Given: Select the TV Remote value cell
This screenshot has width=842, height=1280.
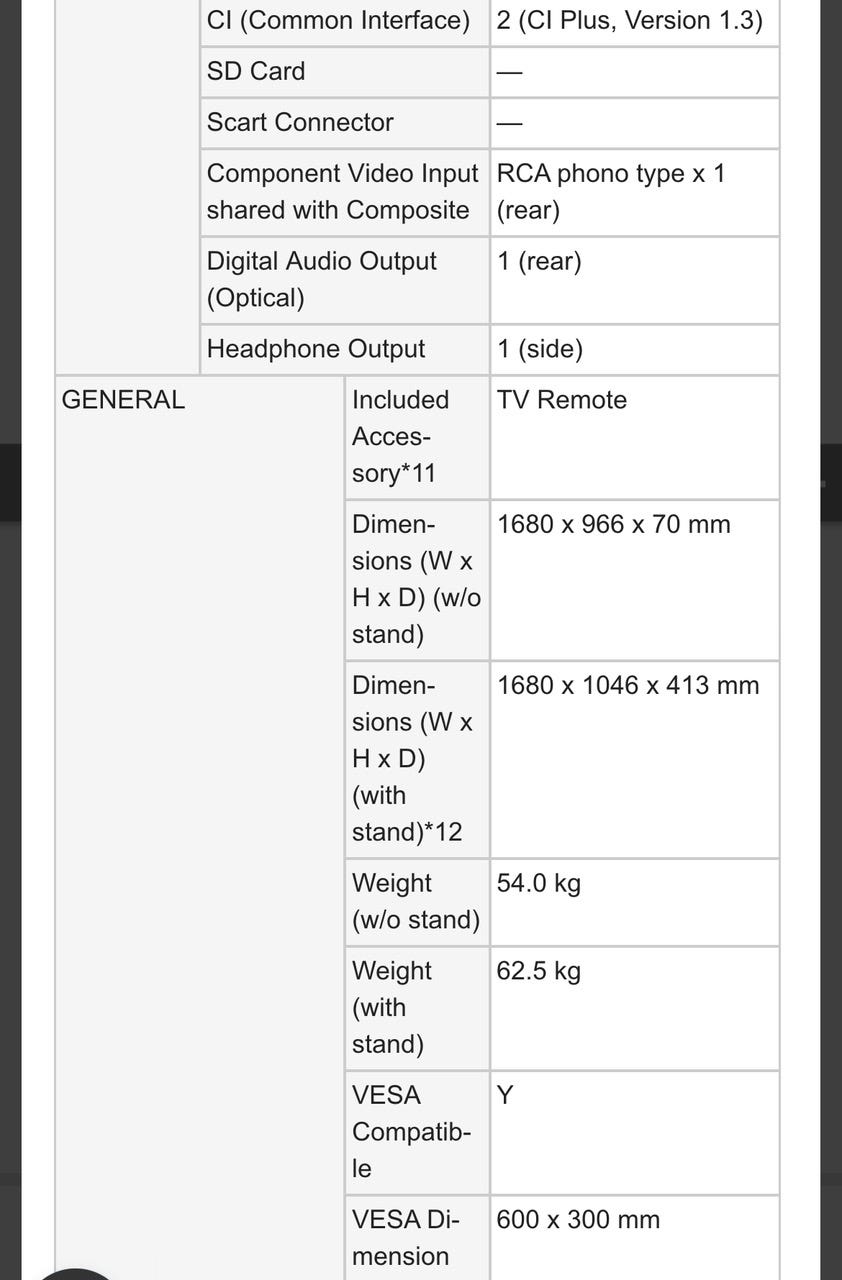Looking at the screenshot, I should [562, 400].
